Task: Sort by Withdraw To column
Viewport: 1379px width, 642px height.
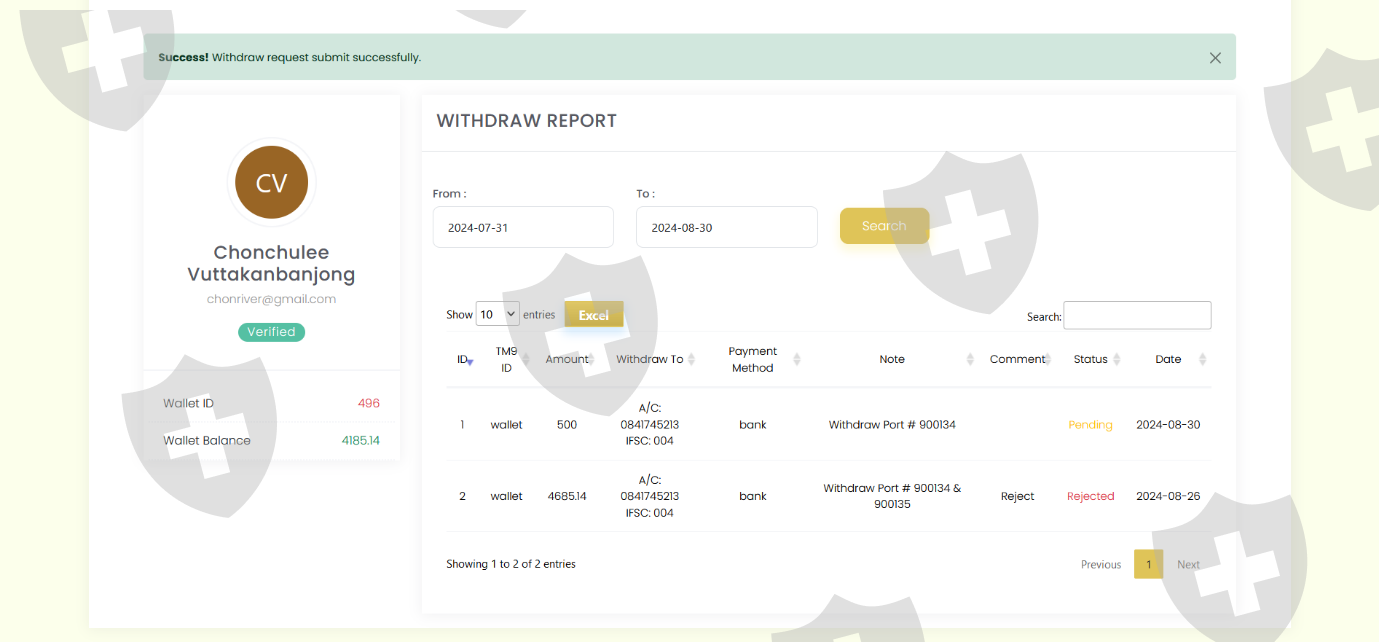Action: coord(650,360)
